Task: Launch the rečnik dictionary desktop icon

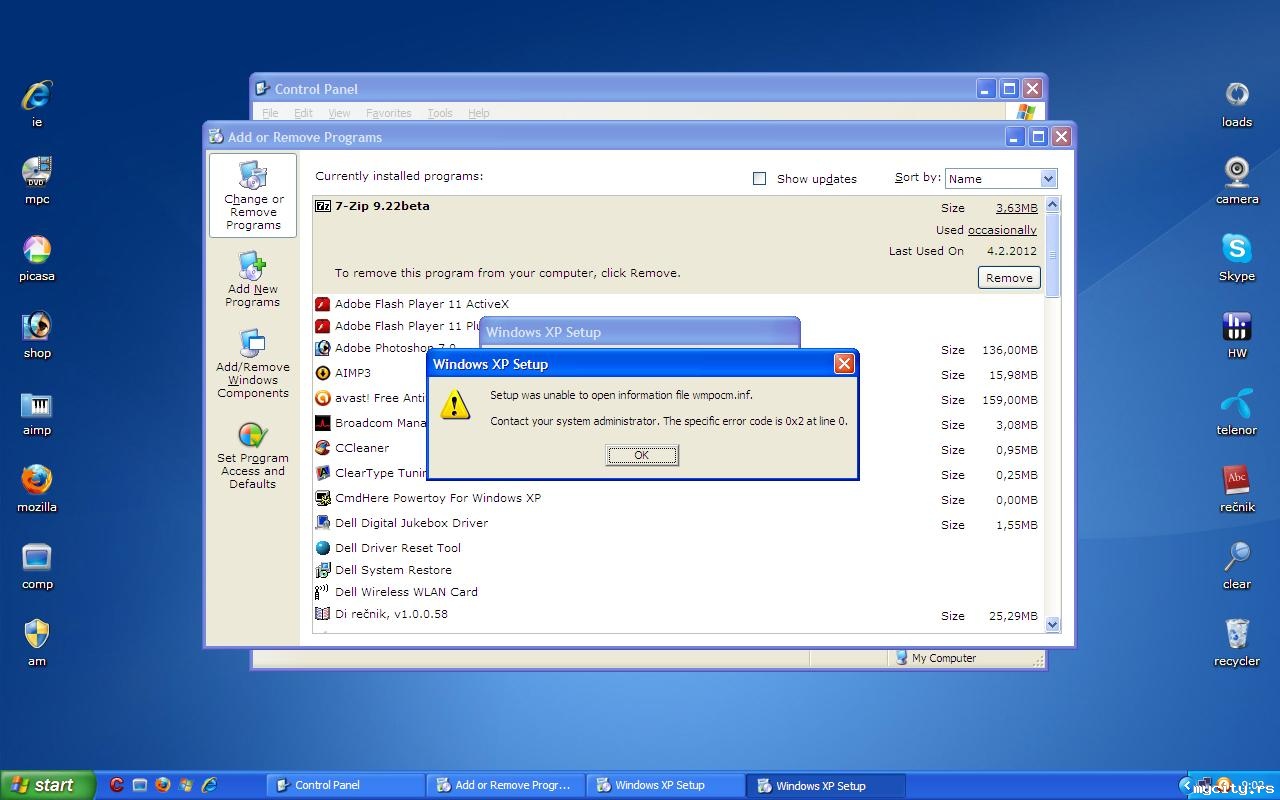Action: coord(1237,481)
